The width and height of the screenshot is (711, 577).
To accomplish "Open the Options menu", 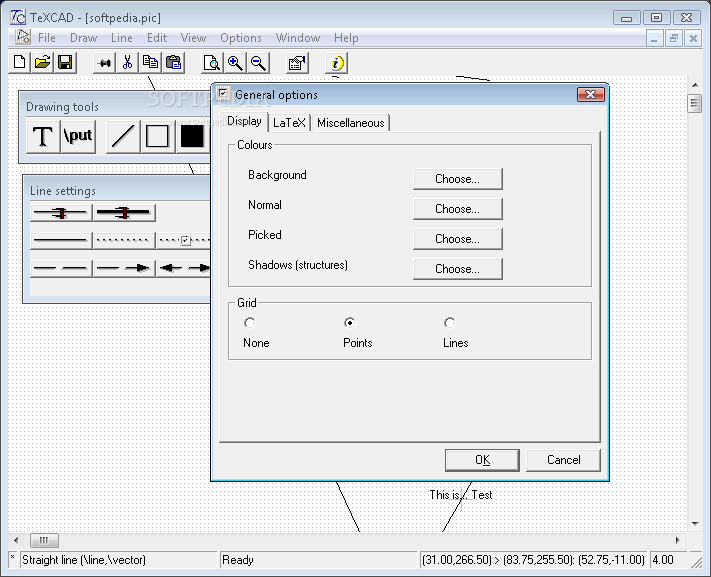I will tap(241, 38).
